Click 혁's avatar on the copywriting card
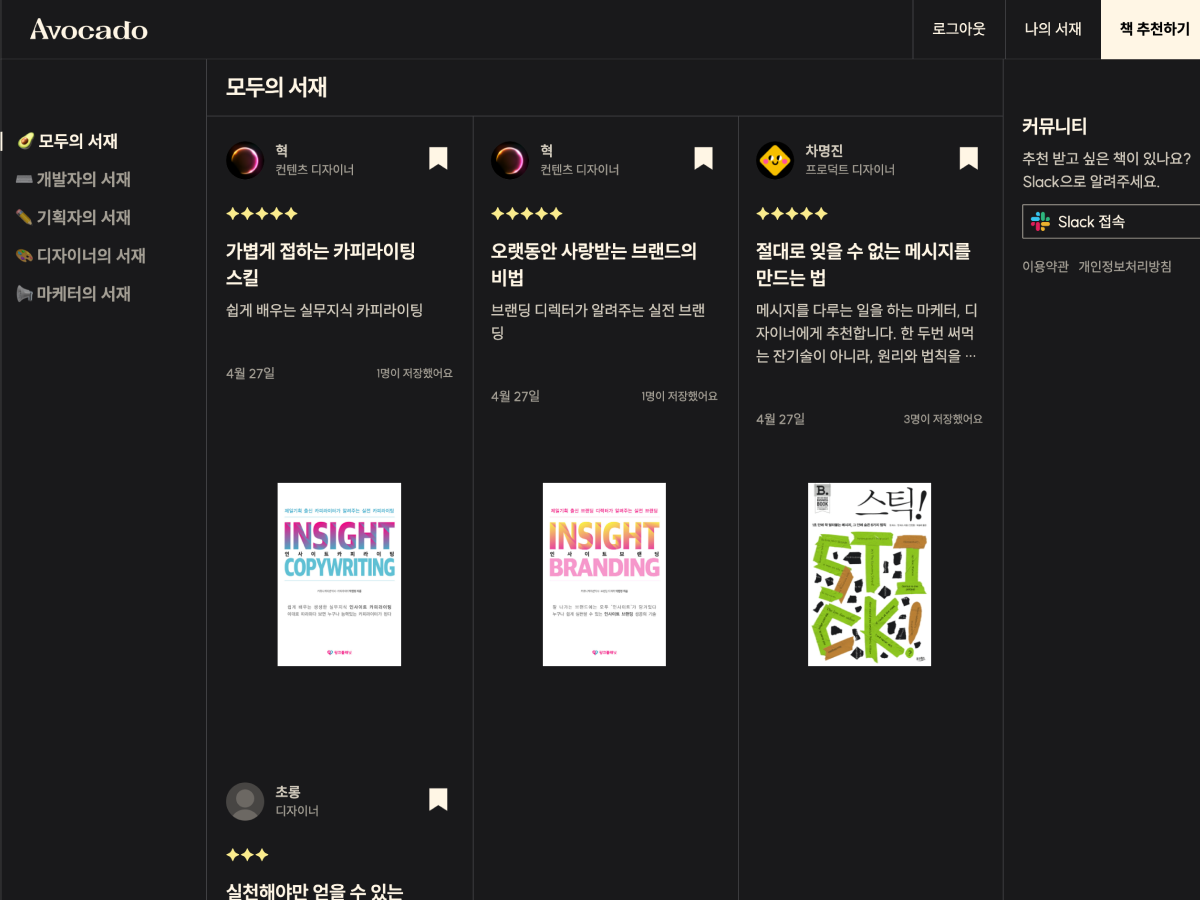This screenshot has height=900, width=1200. coord(244,160)
